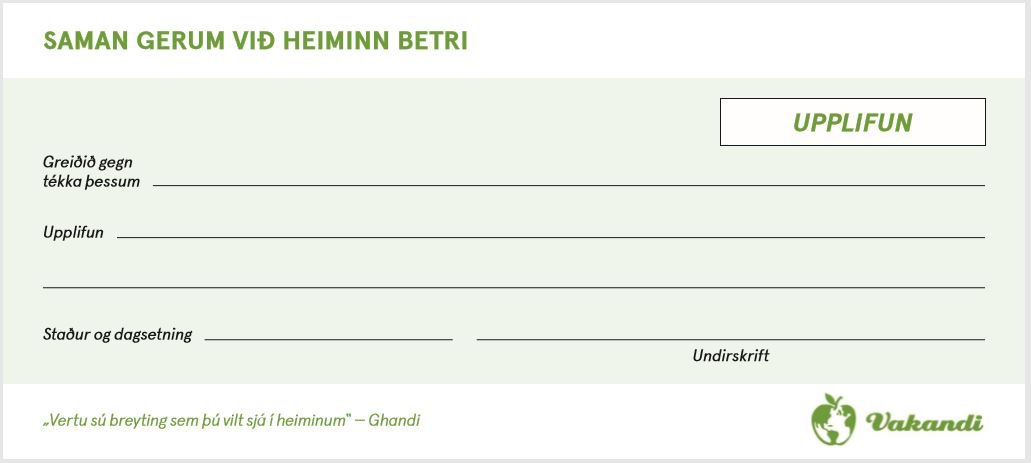Click the full-width blank line below Upplifun
The height and width of the screenshot is (463, 1031).
pos(514,287)
